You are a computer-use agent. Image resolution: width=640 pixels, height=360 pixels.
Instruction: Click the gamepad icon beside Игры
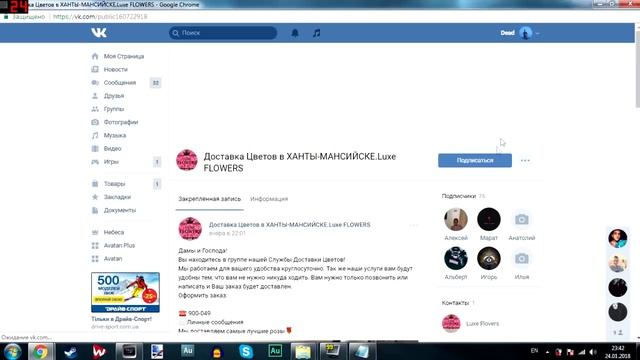coord(95,162)
